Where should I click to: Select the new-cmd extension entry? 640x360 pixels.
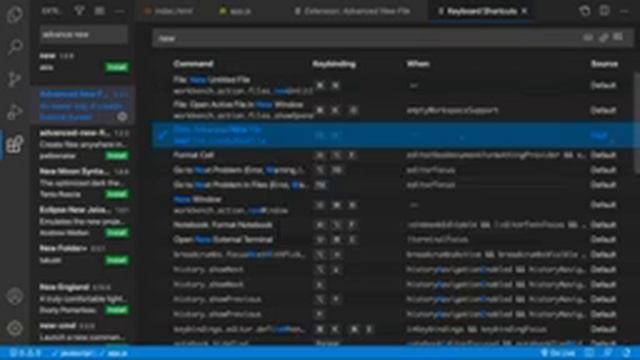coord(84,331)
